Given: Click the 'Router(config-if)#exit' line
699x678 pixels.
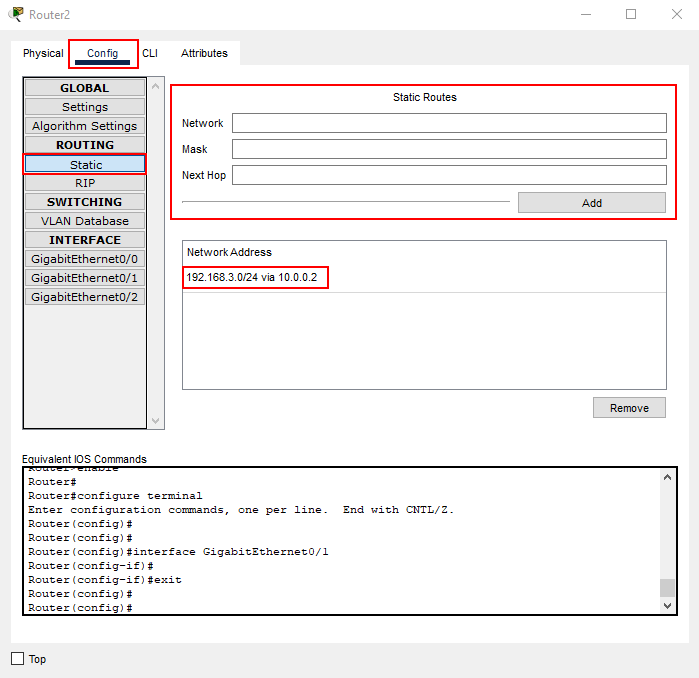Looking at the screenshot, I should pos(105,580).
